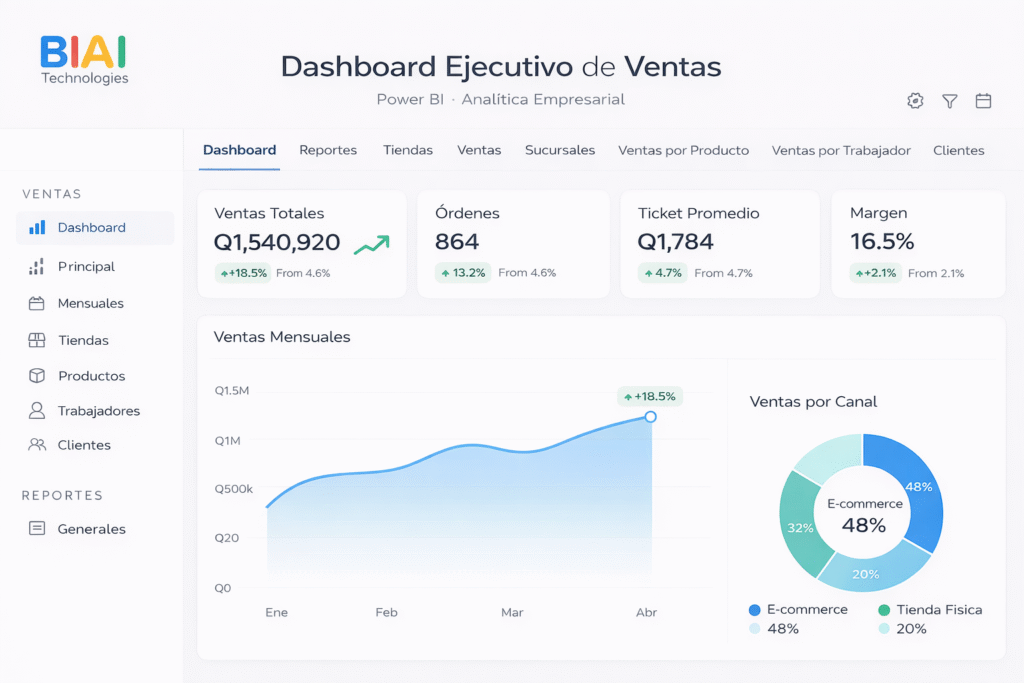Click the BIAI Technologies logo

[84, 60]
